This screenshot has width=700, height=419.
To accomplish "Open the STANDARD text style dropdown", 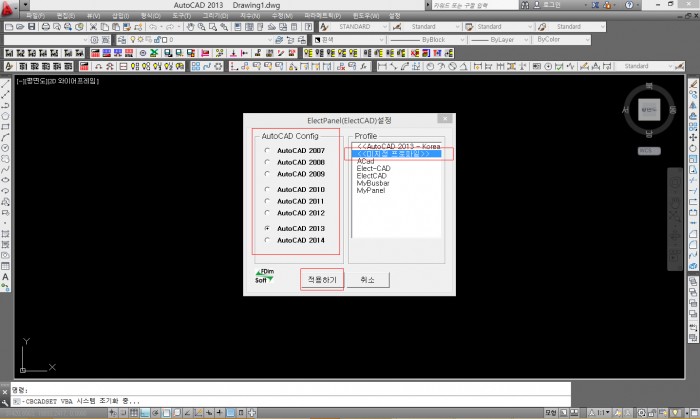I will [x=360, y=27].
